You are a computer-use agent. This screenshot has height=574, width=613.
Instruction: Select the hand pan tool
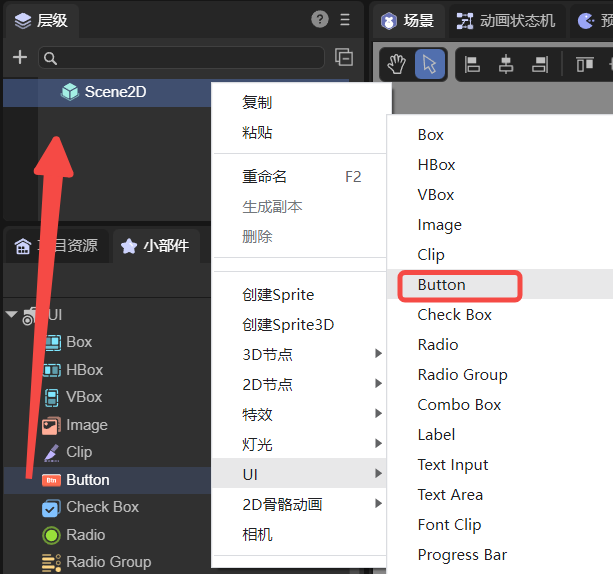click(x=397, y=64)
